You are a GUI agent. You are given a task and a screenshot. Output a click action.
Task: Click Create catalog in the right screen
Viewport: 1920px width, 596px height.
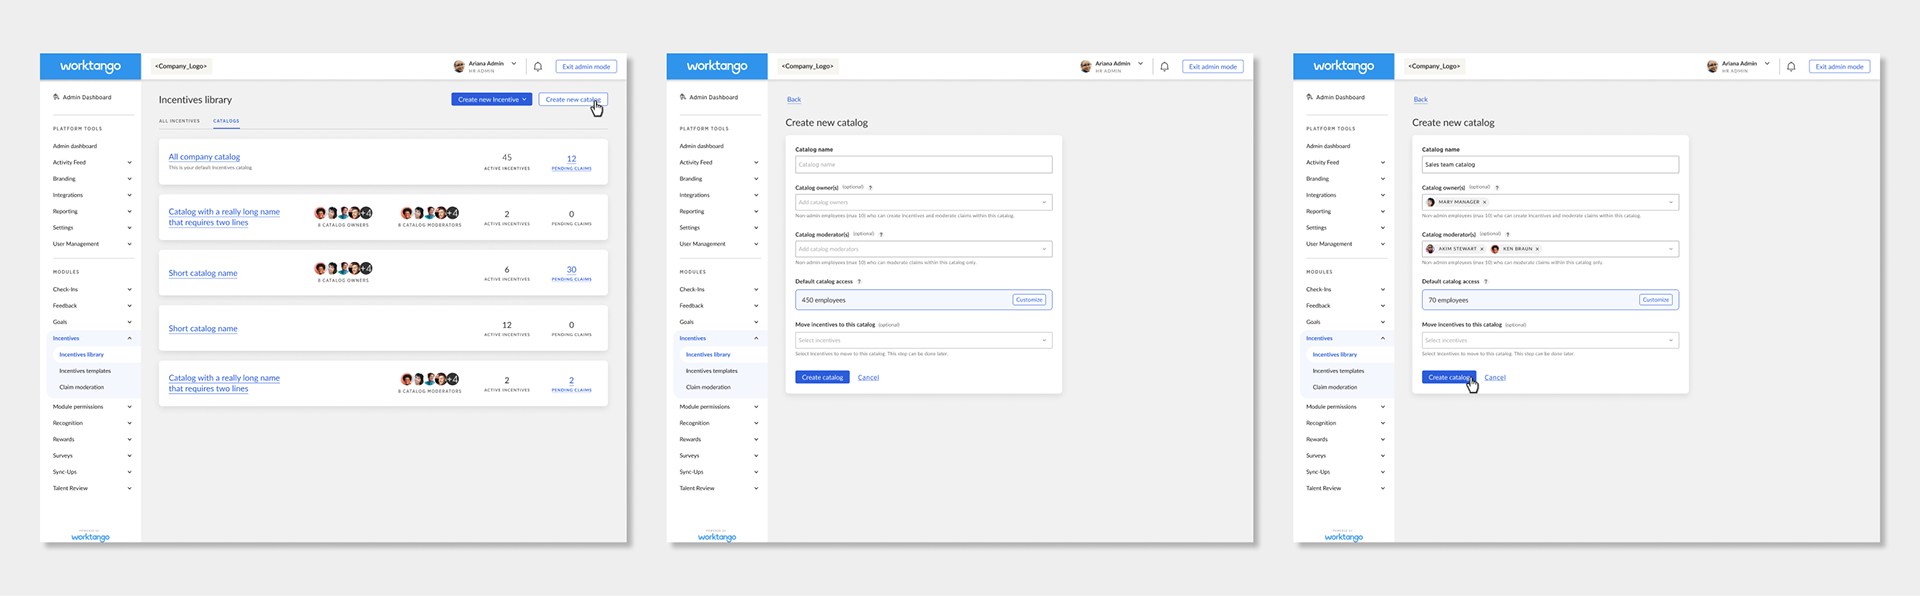[x=1449, y=377]
